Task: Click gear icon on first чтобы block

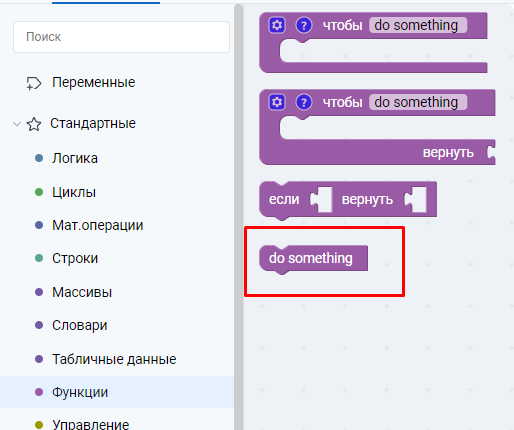Action: point(277,25)
